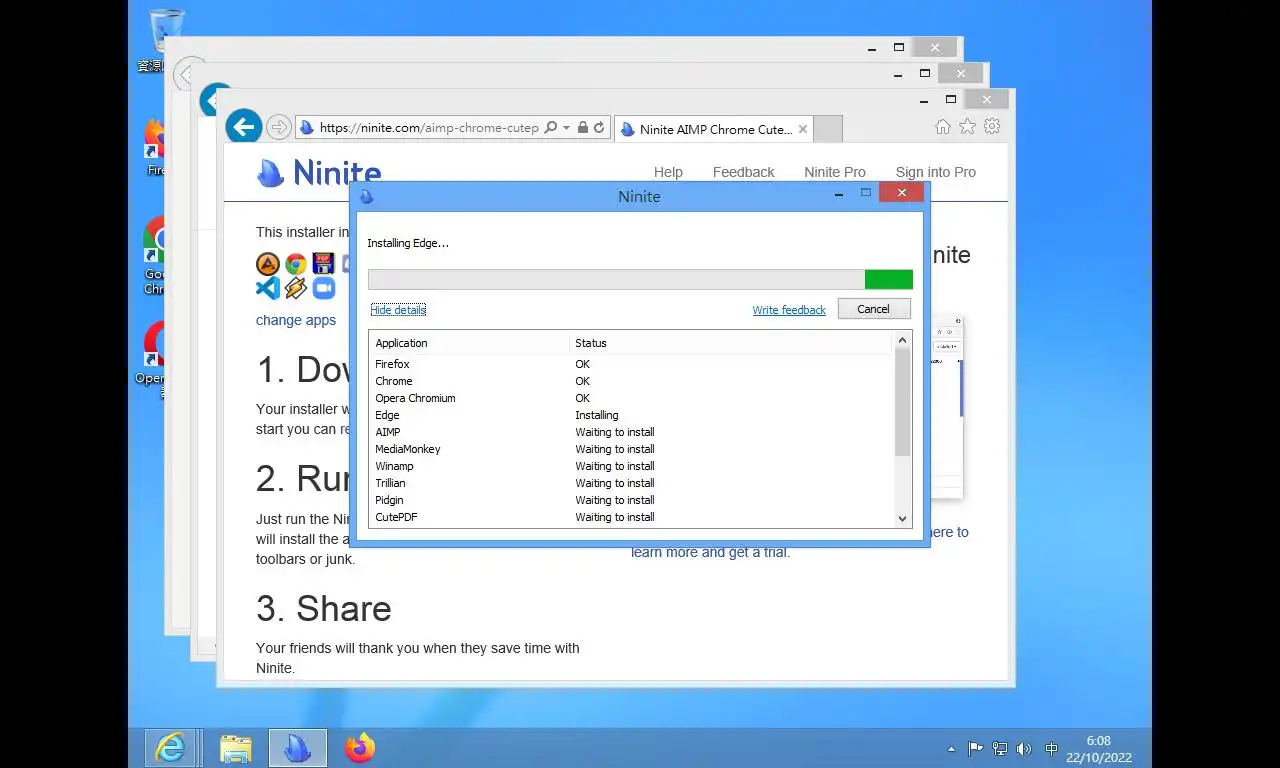Open the Feedback link on Ninite page
The width and height of the screenshot is (1280, 768).
tap(743, 172)
